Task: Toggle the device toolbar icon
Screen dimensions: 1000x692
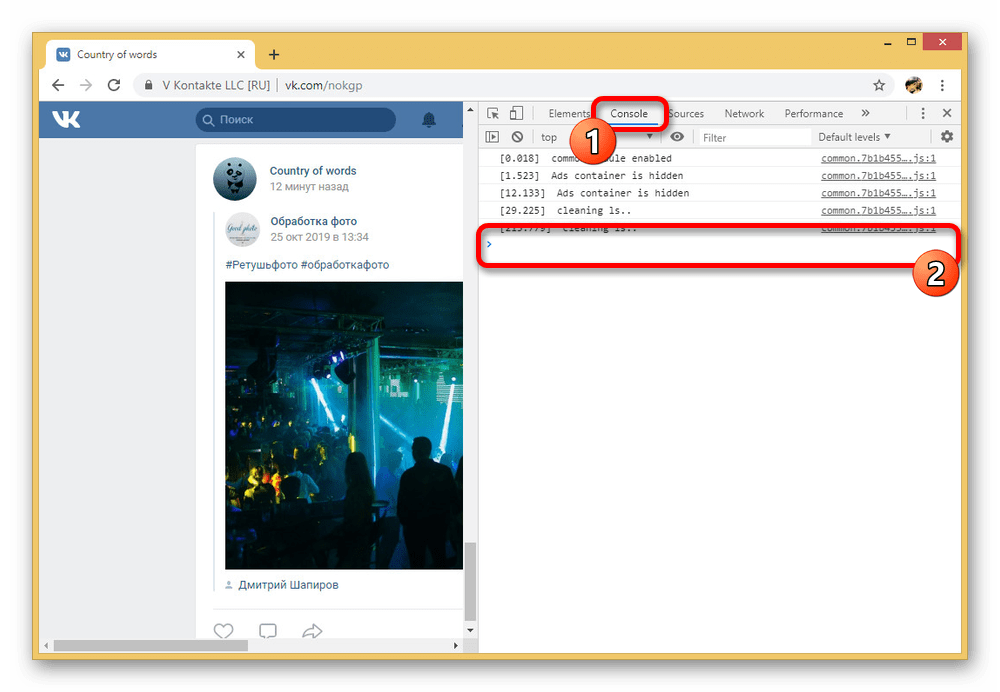Action: 516,114
